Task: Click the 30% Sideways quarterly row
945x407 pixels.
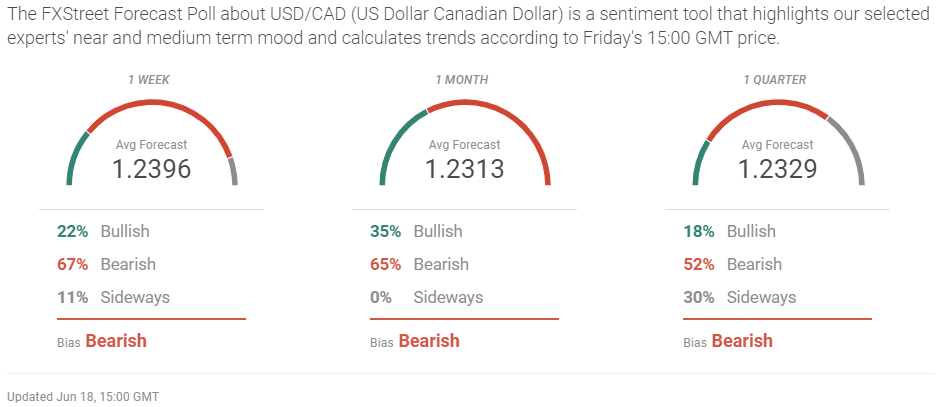Action: pyautogui.click(x=740, y=297)
